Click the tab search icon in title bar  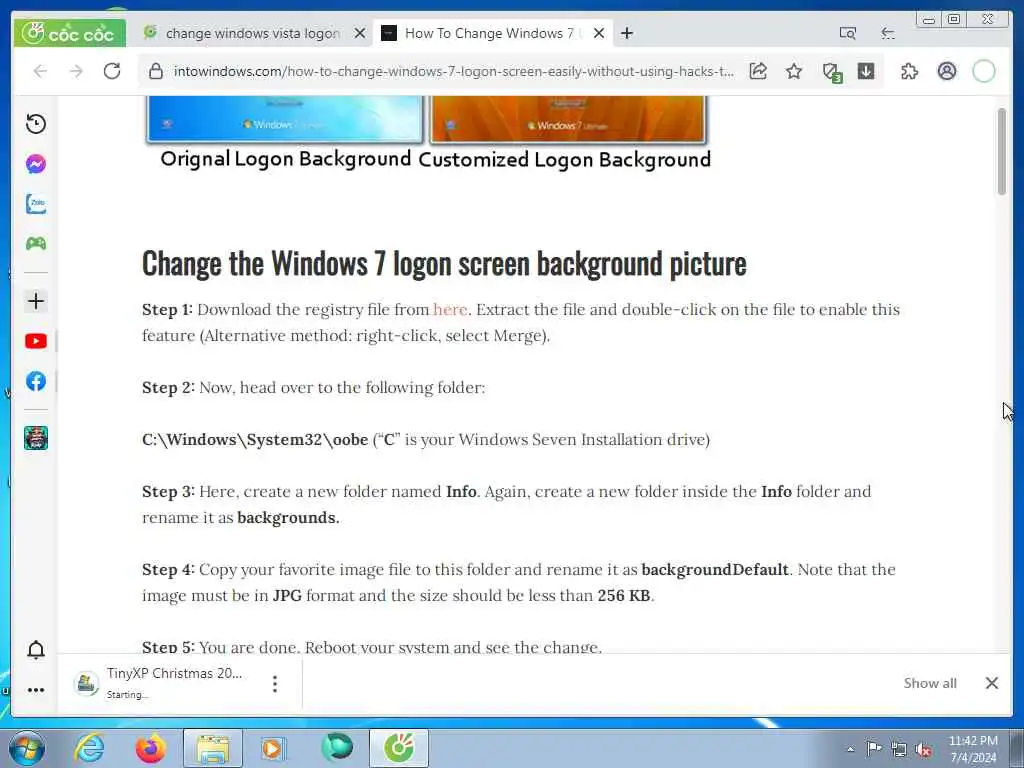[848, 33]
